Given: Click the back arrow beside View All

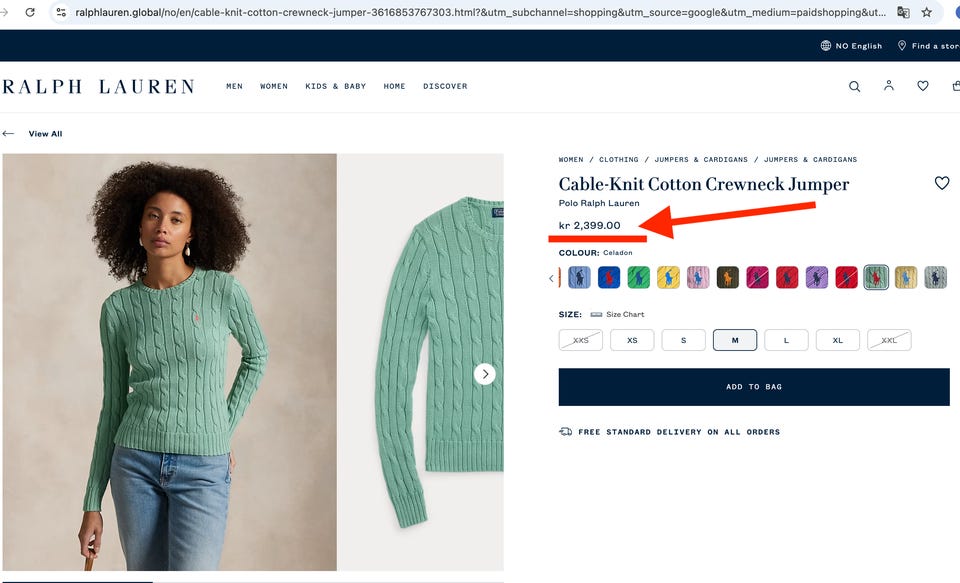Looking at the screenshot, I should click(8, 134).
